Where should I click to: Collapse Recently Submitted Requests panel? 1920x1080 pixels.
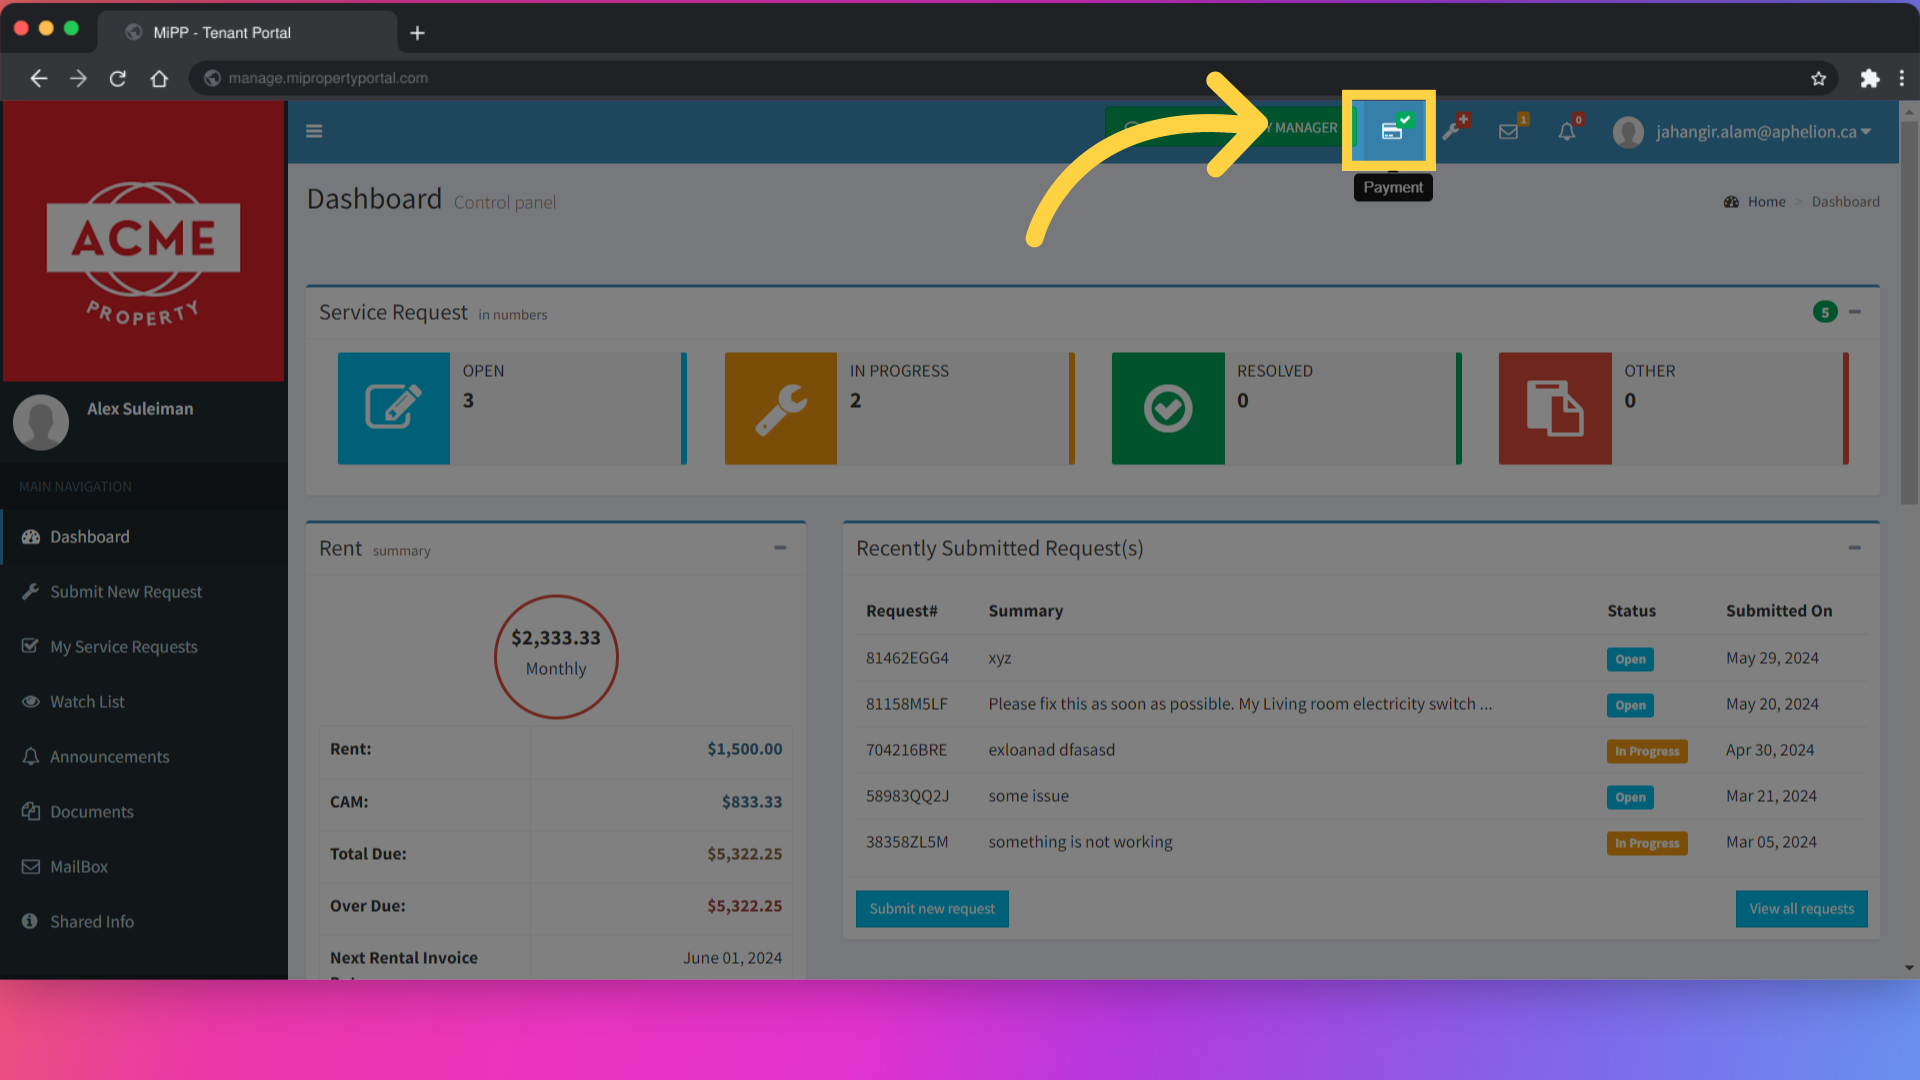(1855, 548)
